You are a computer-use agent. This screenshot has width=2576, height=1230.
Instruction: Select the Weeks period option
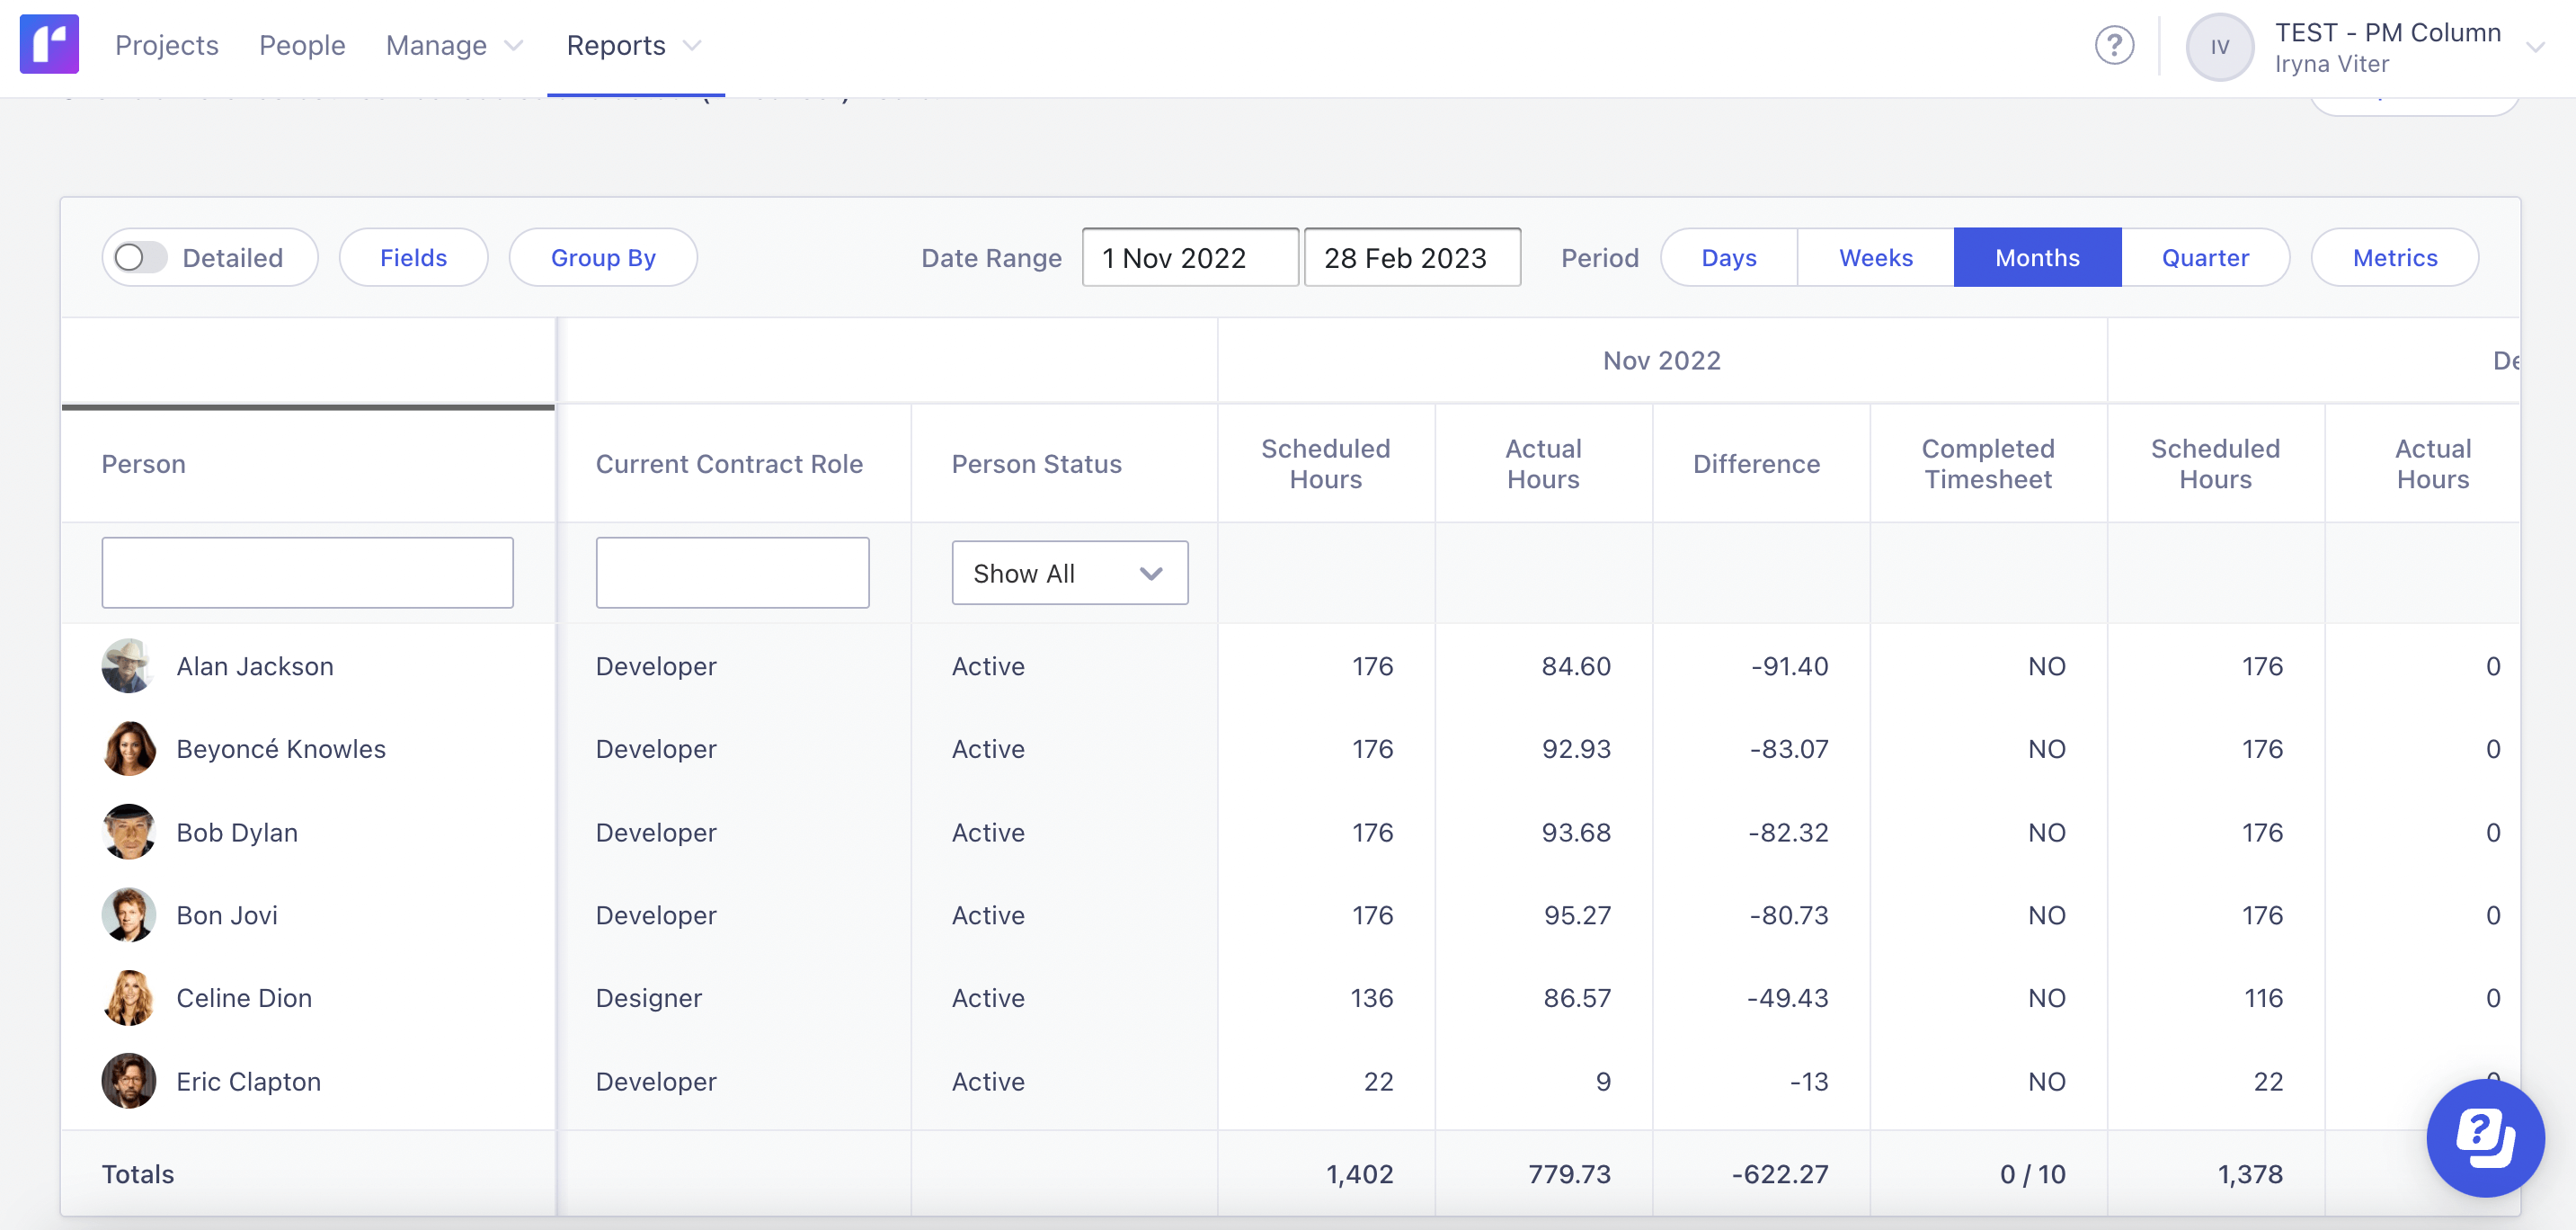(1875, 258)
